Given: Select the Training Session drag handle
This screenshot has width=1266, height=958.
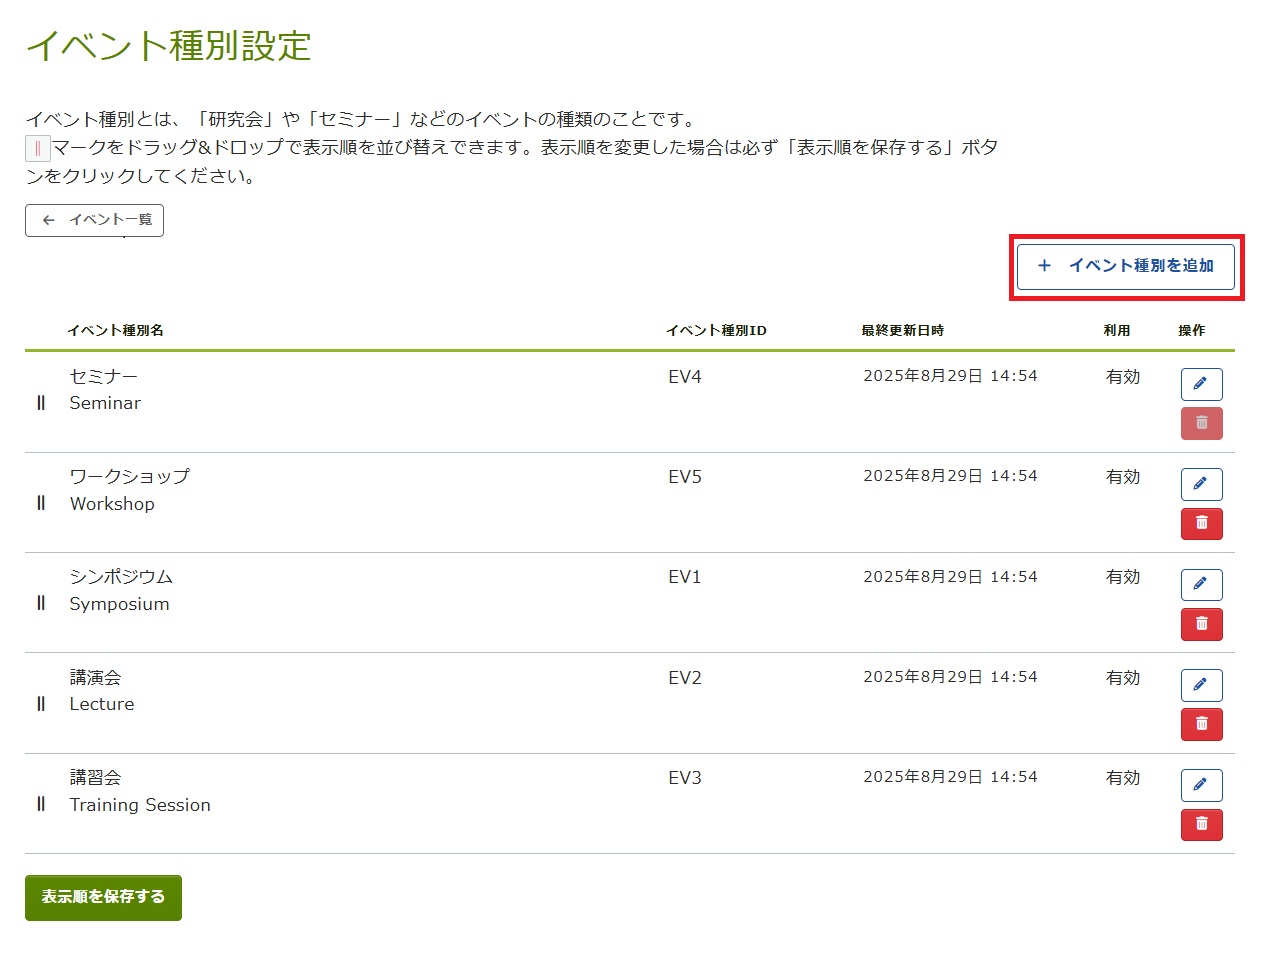Looking at the screenshot, I should 41,804.
